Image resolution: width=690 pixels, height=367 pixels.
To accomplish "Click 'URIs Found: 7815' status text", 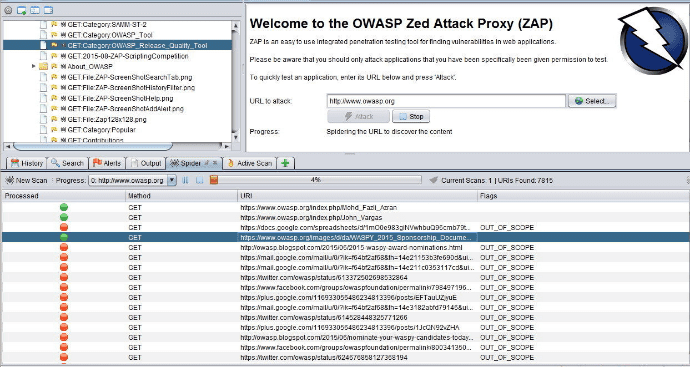I will coord(525,180).
